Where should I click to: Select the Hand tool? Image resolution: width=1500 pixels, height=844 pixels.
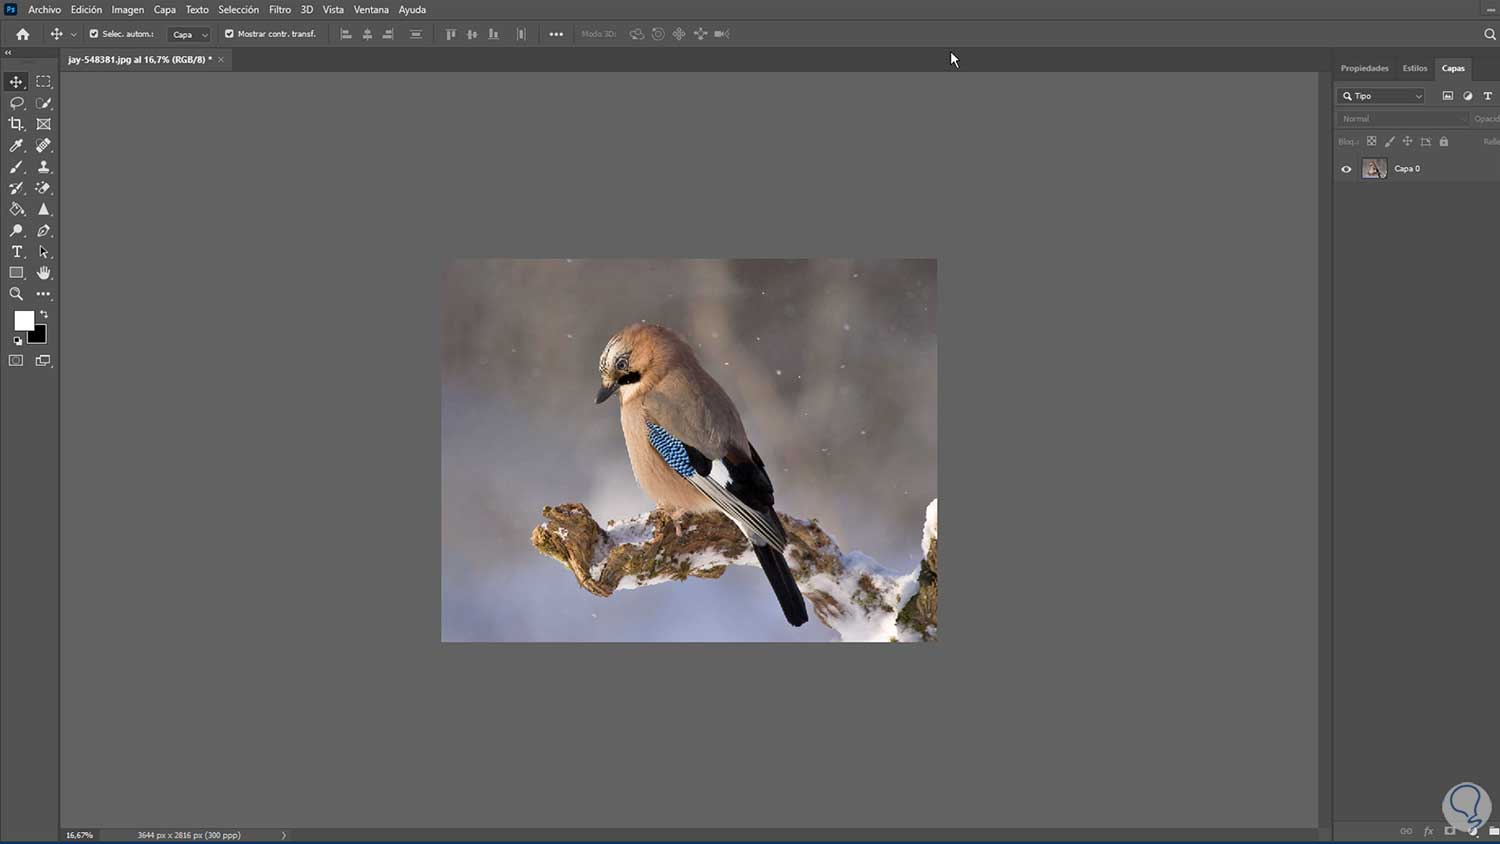click(43, 273)
